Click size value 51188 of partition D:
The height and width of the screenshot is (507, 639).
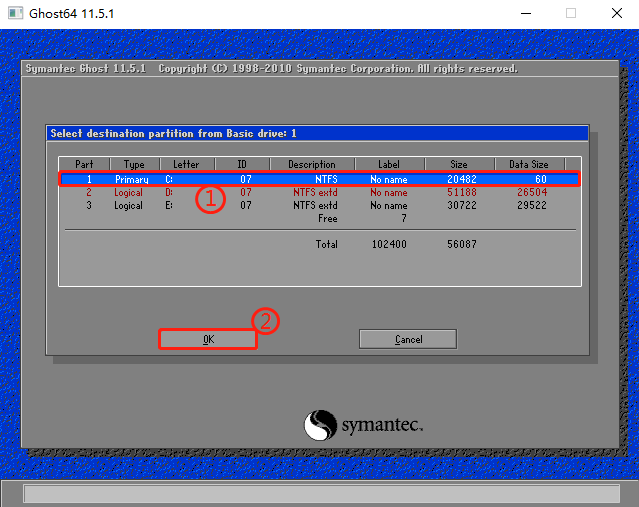click(x=462, y=192)
